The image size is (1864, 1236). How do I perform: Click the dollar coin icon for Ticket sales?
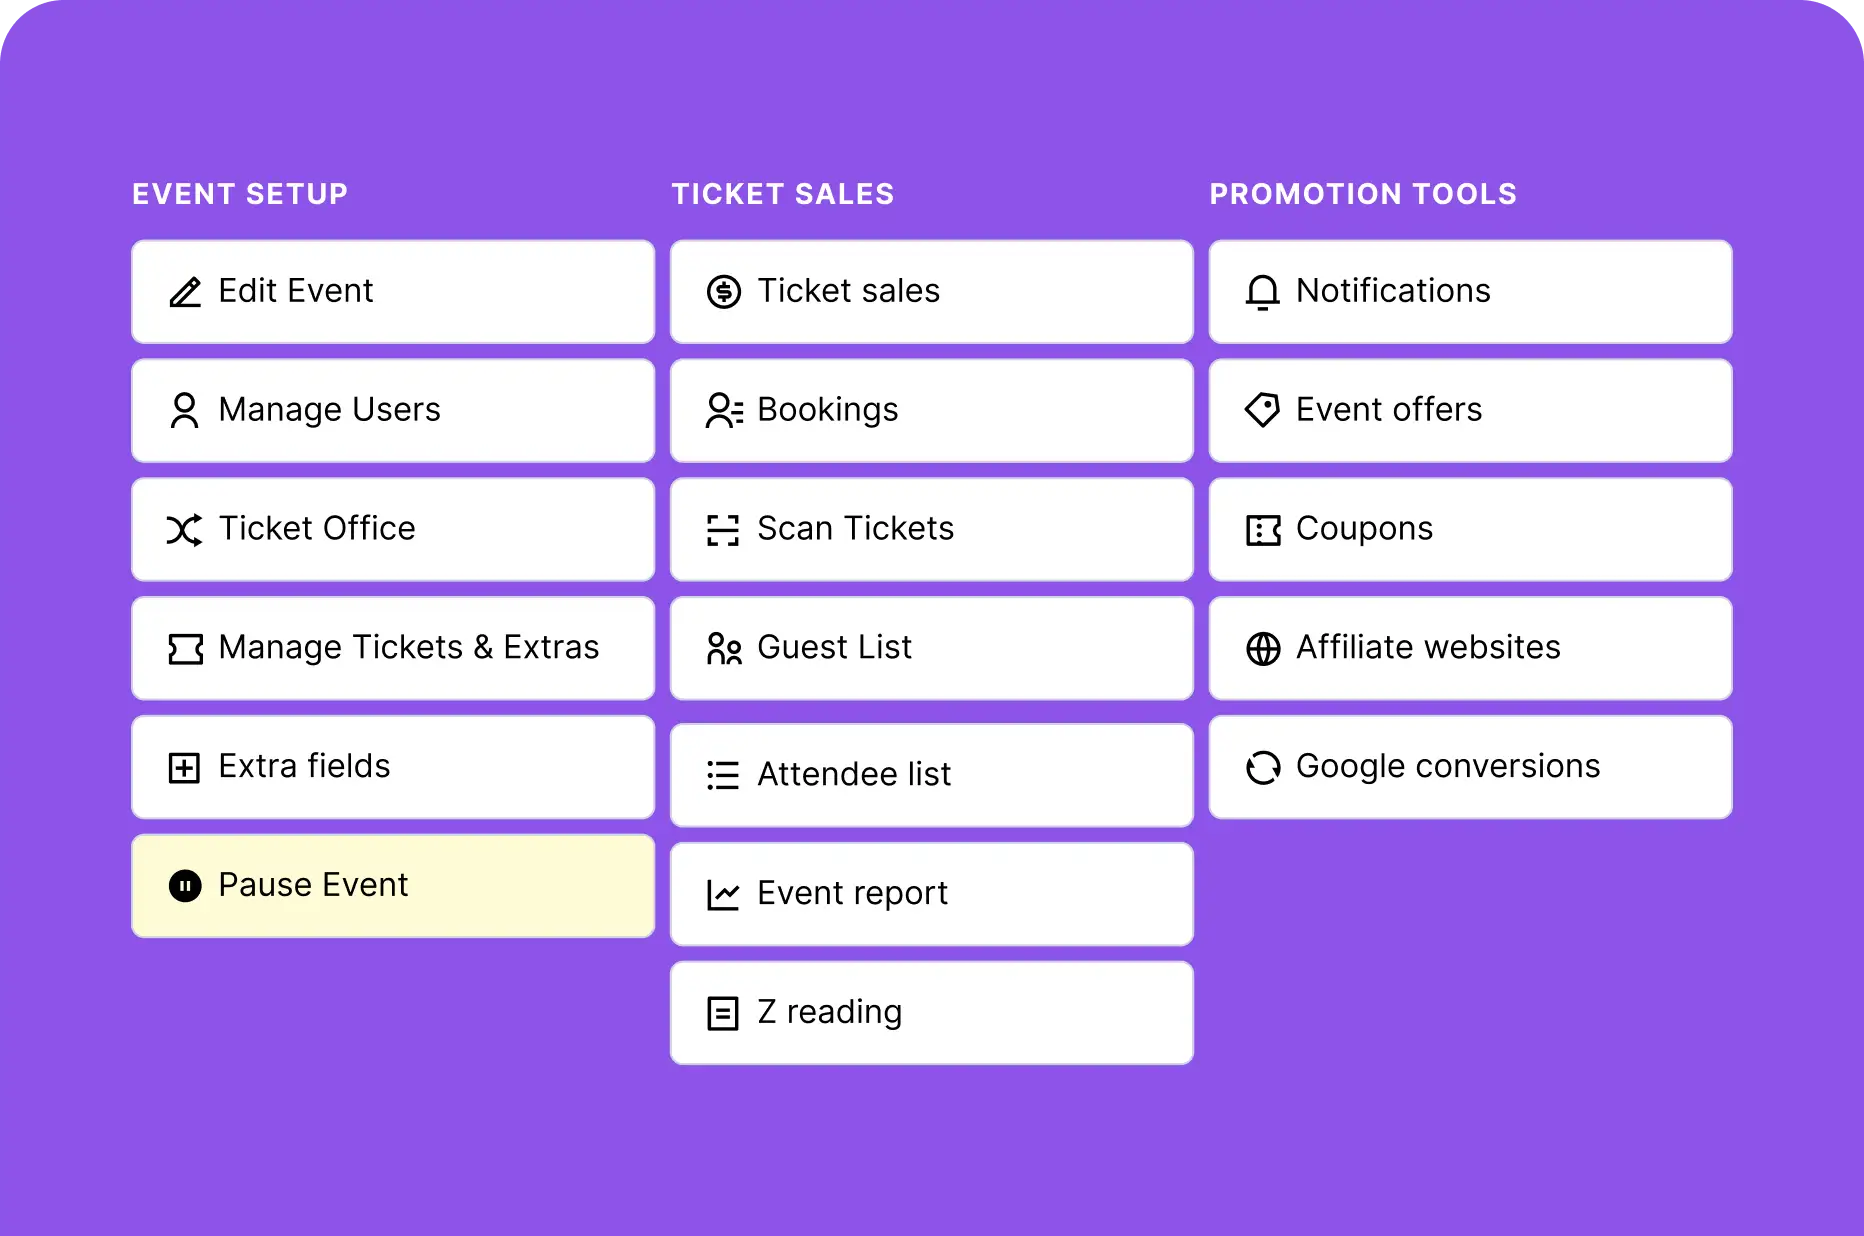[724, 292]
